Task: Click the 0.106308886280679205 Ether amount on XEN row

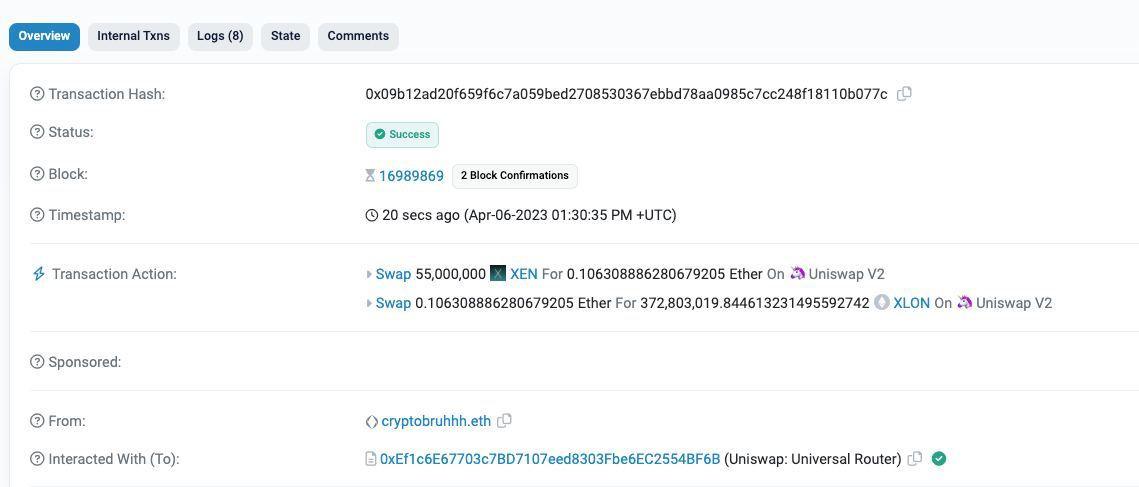Action: pyautogui.click(x=665, y=274)
